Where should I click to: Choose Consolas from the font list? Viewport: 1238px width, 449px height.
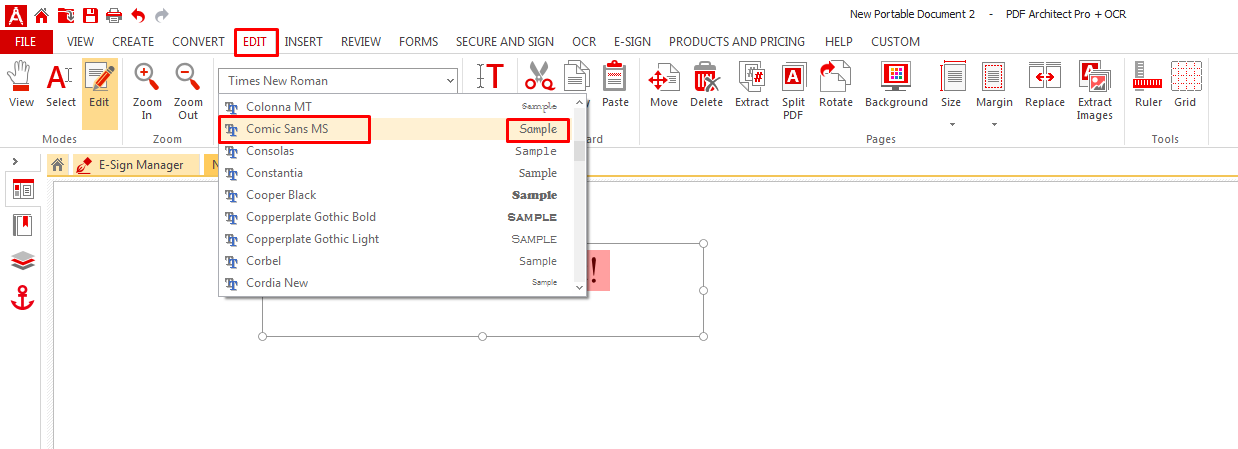[395, 151]
